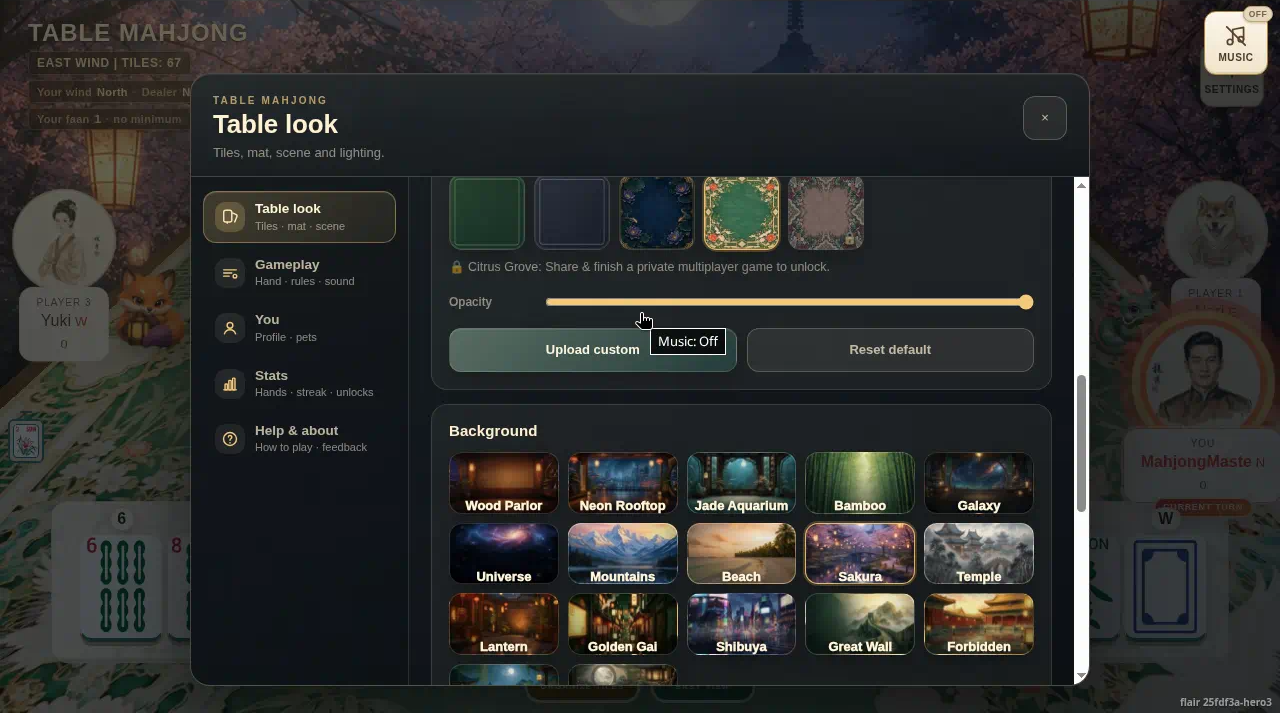
Task: Click the fox pet beside Yuki
Action: click(152, 308)
